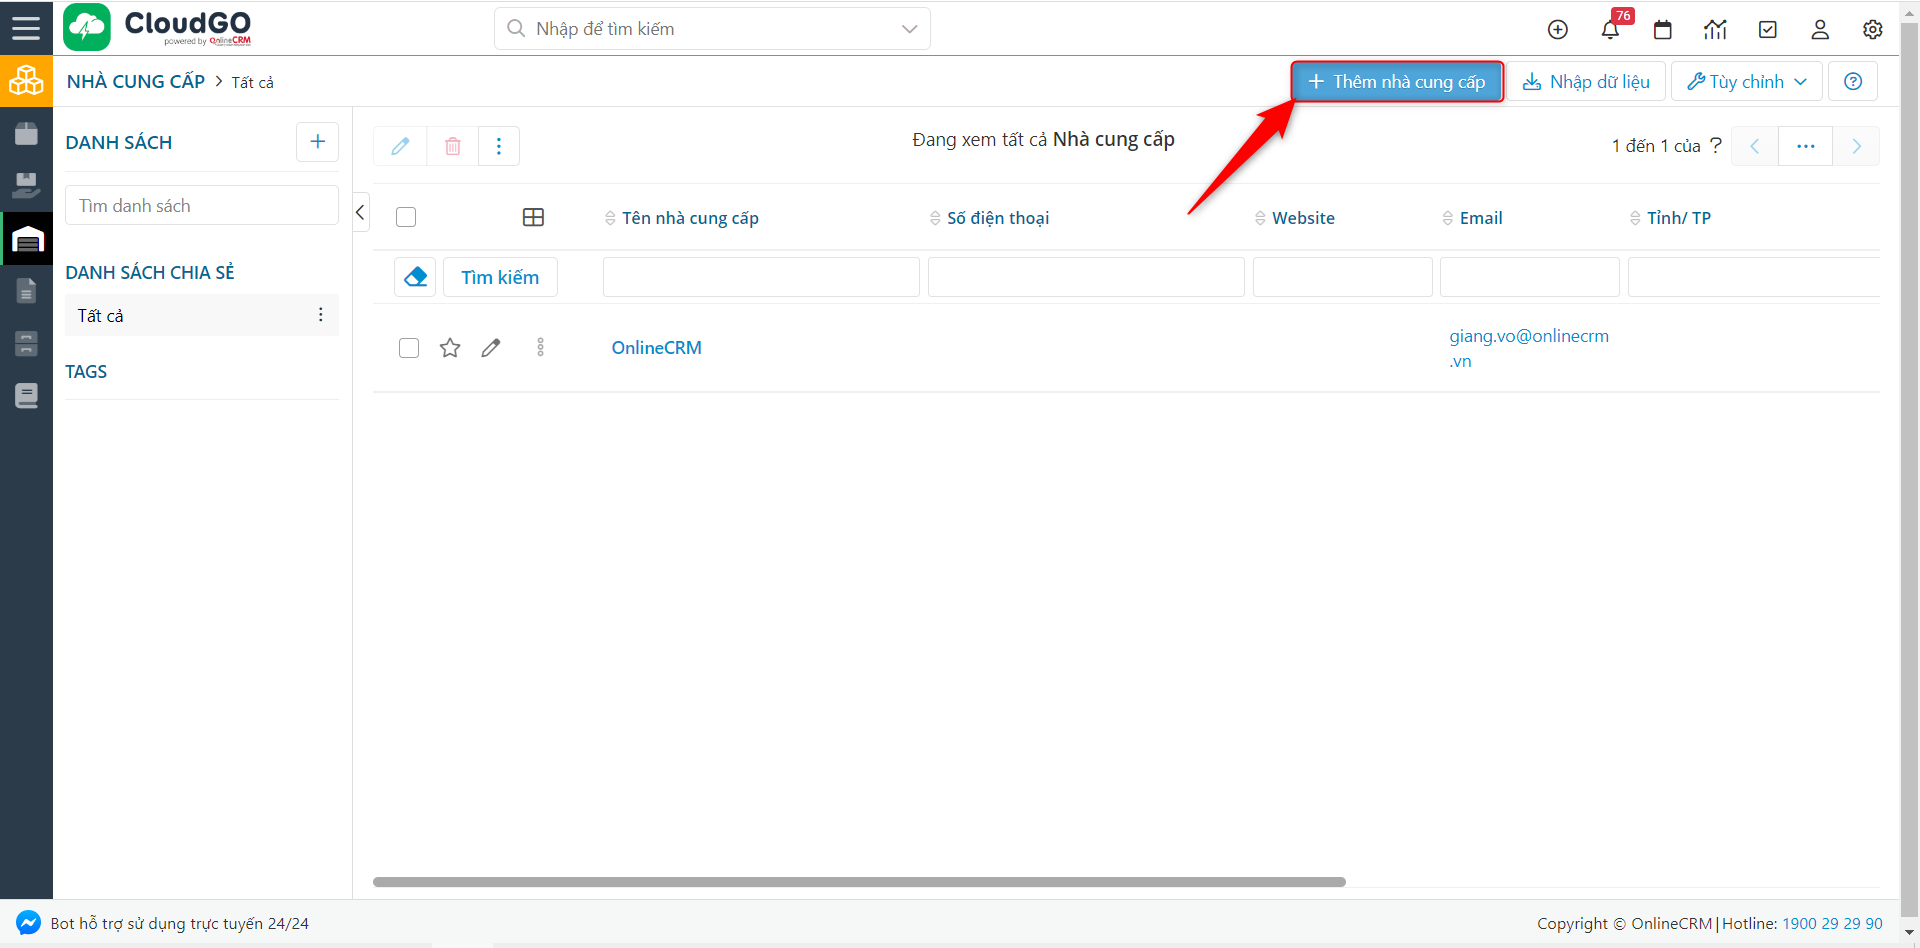Screen dimensions: 1920x948
Task: Click the red trash delete icon
Action: pyautogui.click(x=453, y=146)
